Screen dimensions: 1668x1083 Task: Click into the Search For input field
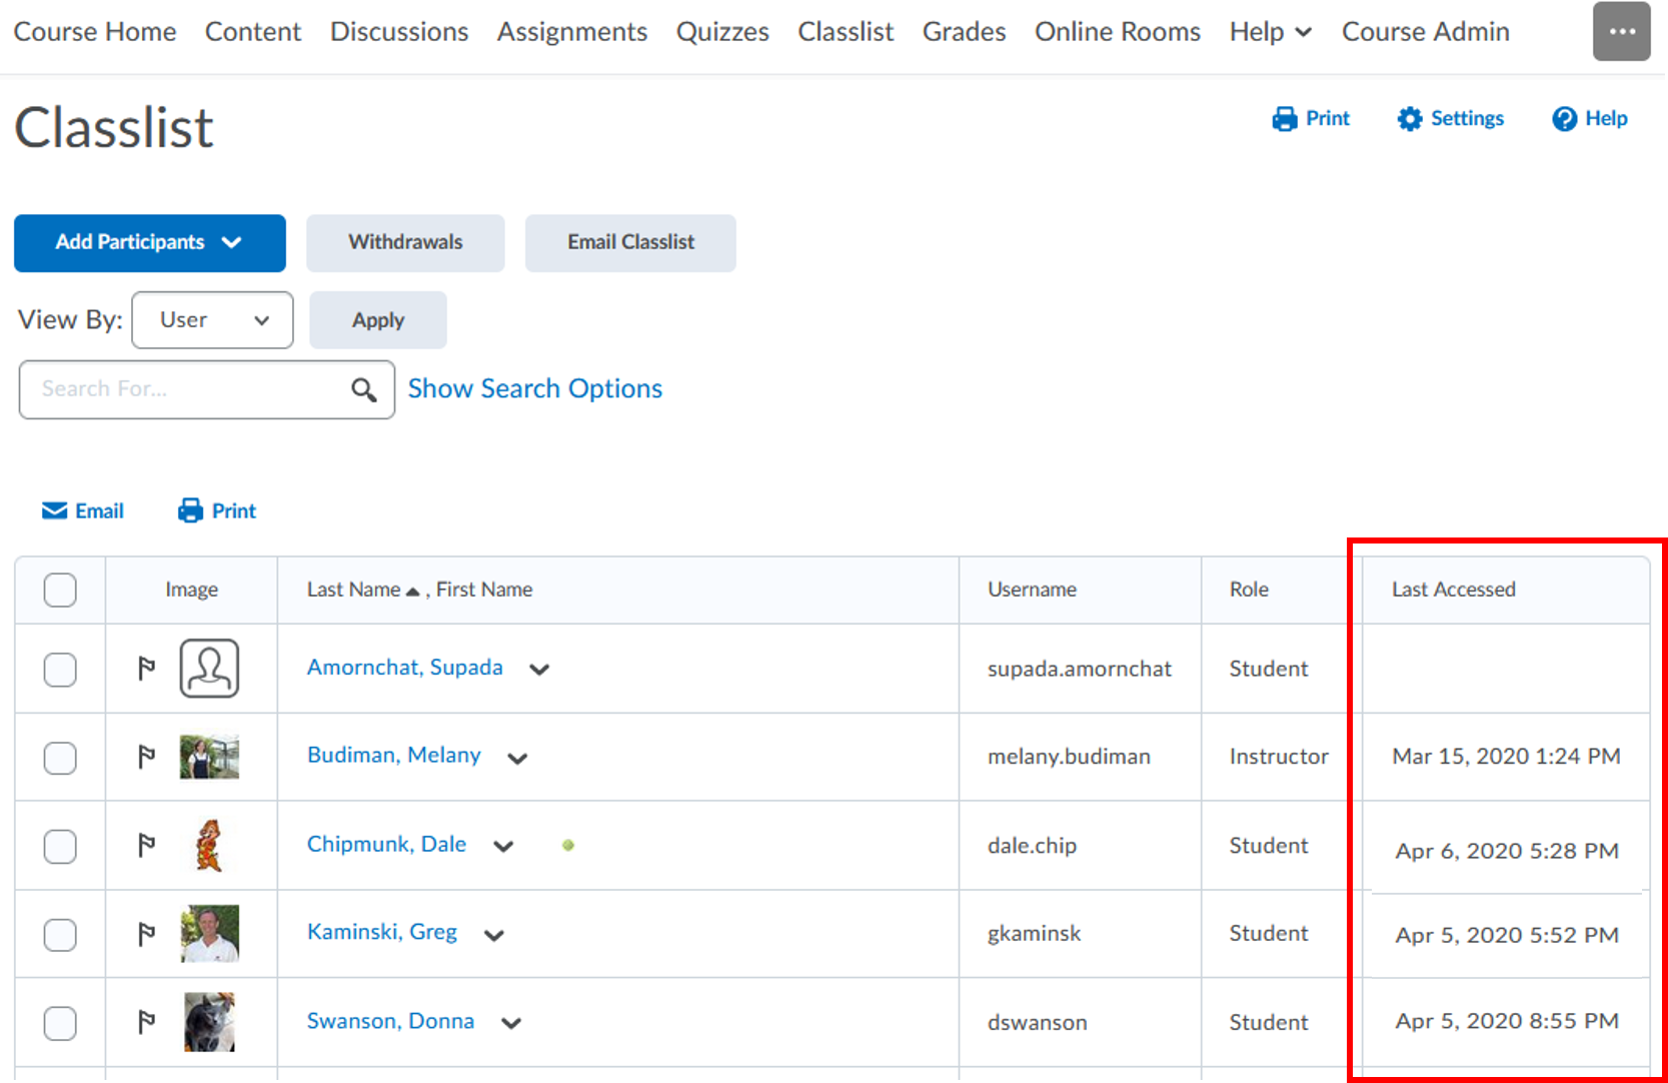[185, 390]
